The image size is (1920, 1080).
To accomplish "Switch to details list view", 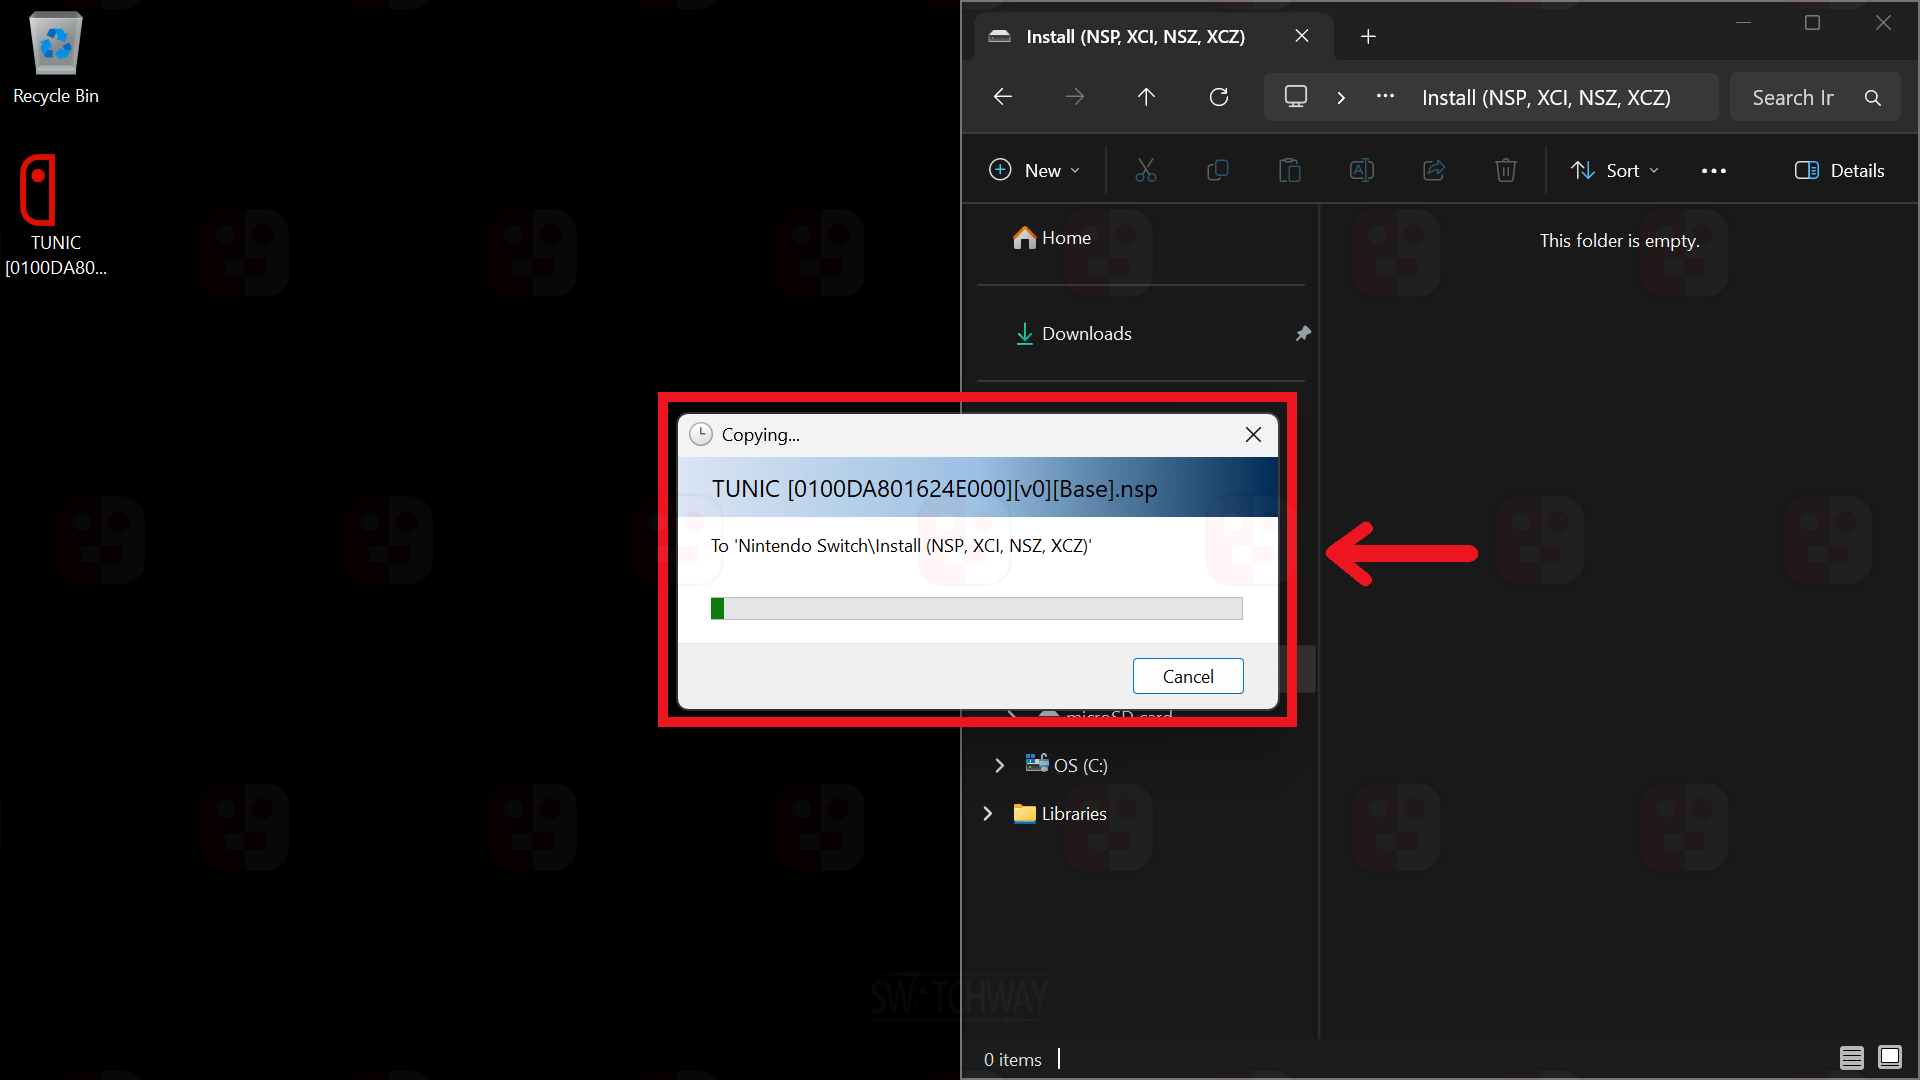I will [1851, 1057].
